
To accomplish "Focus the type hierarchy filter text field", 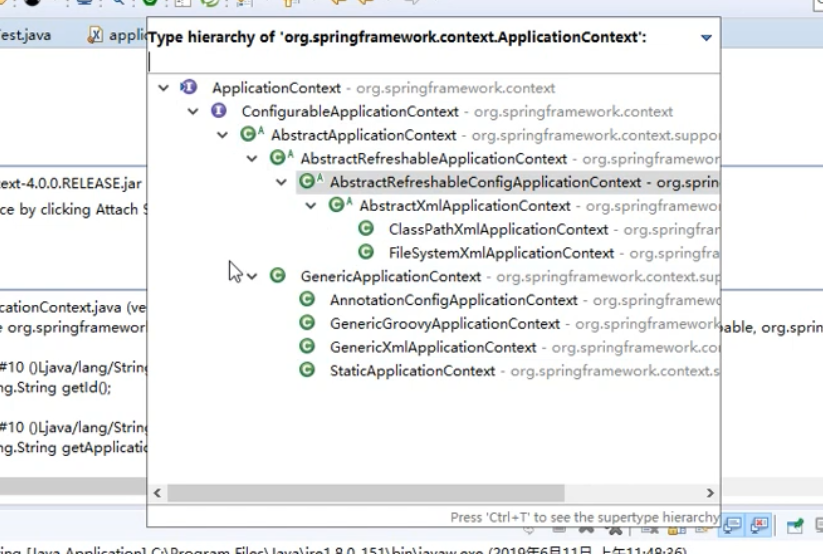I will pyautogui.click(x=434, y=62).
